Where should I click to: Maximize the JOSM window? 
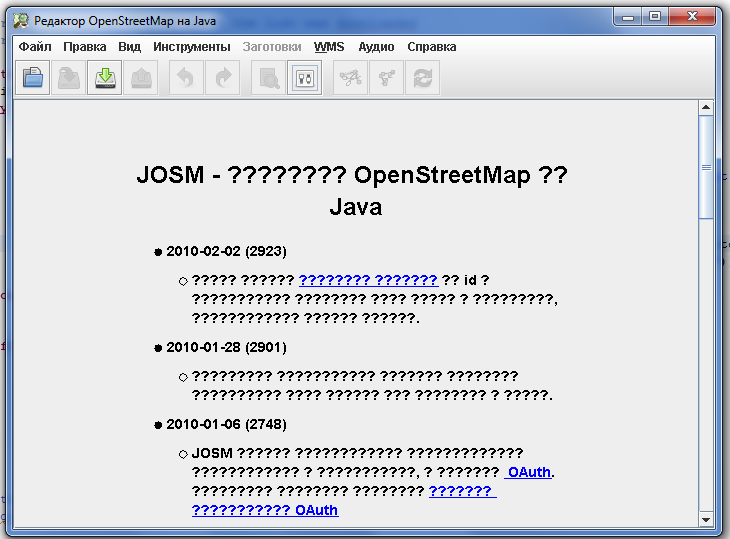[655, 16]
